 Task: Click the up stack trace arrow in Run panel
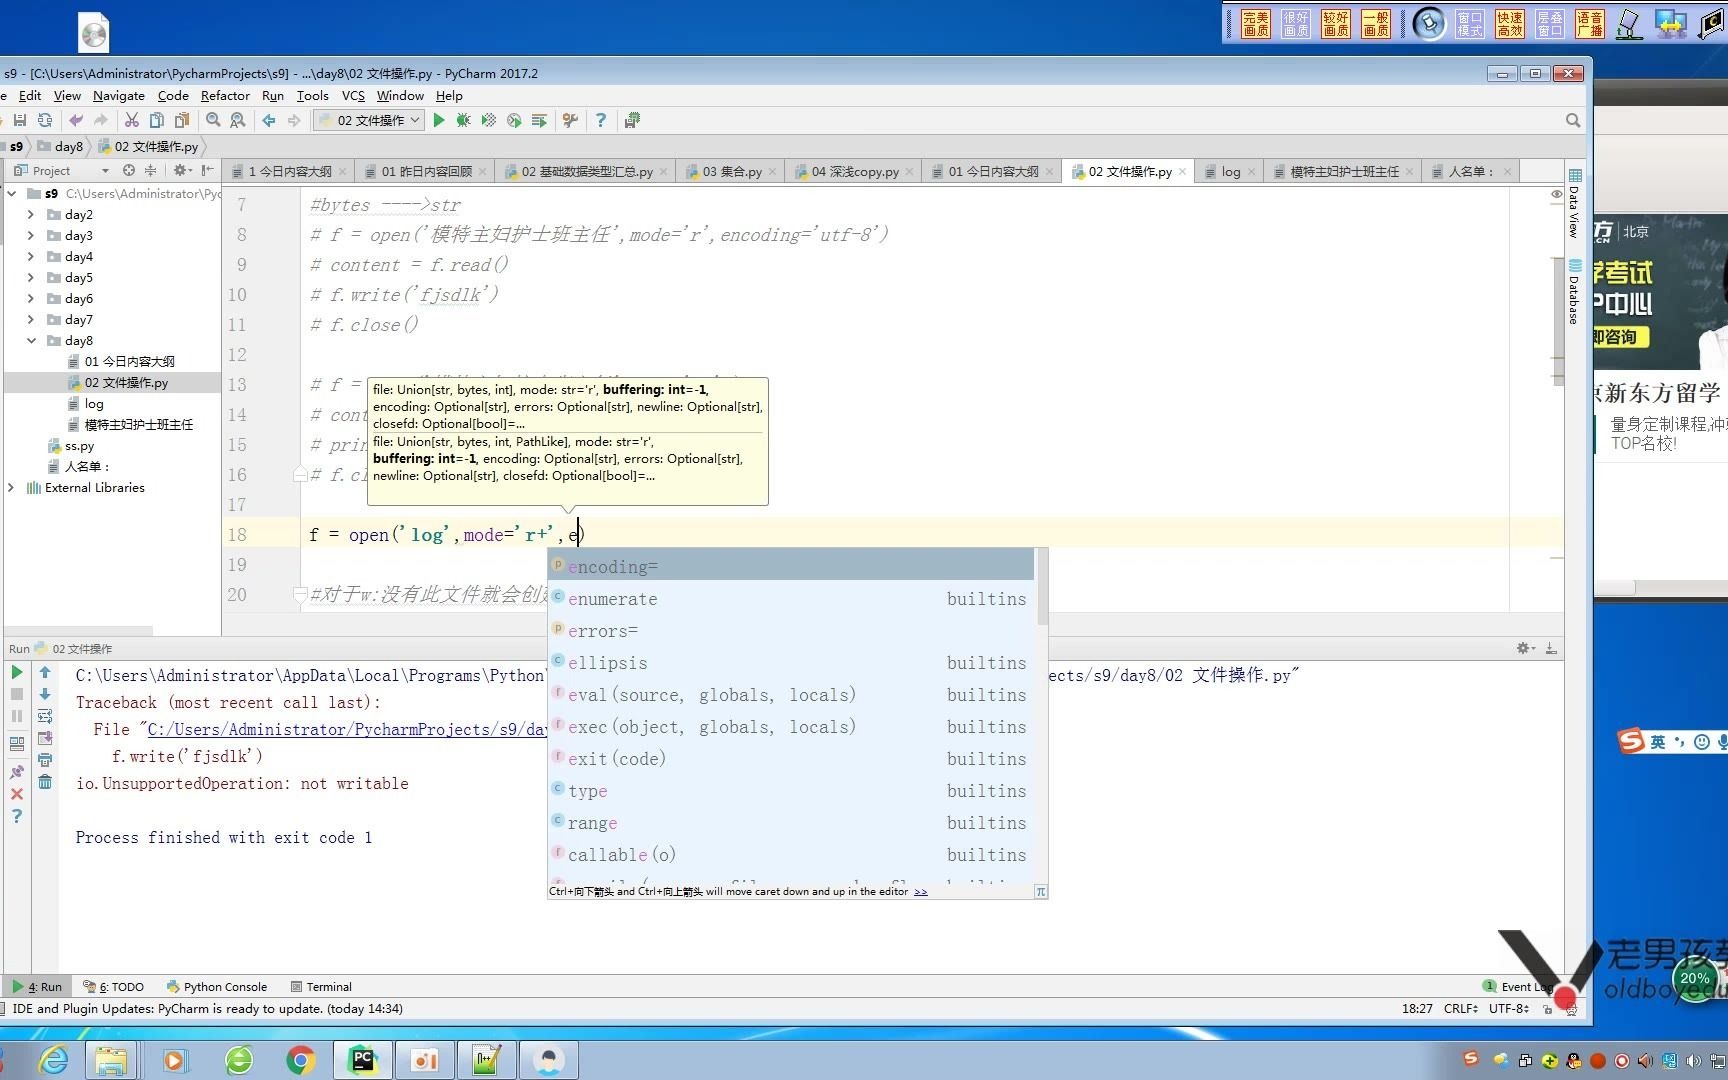45,673
